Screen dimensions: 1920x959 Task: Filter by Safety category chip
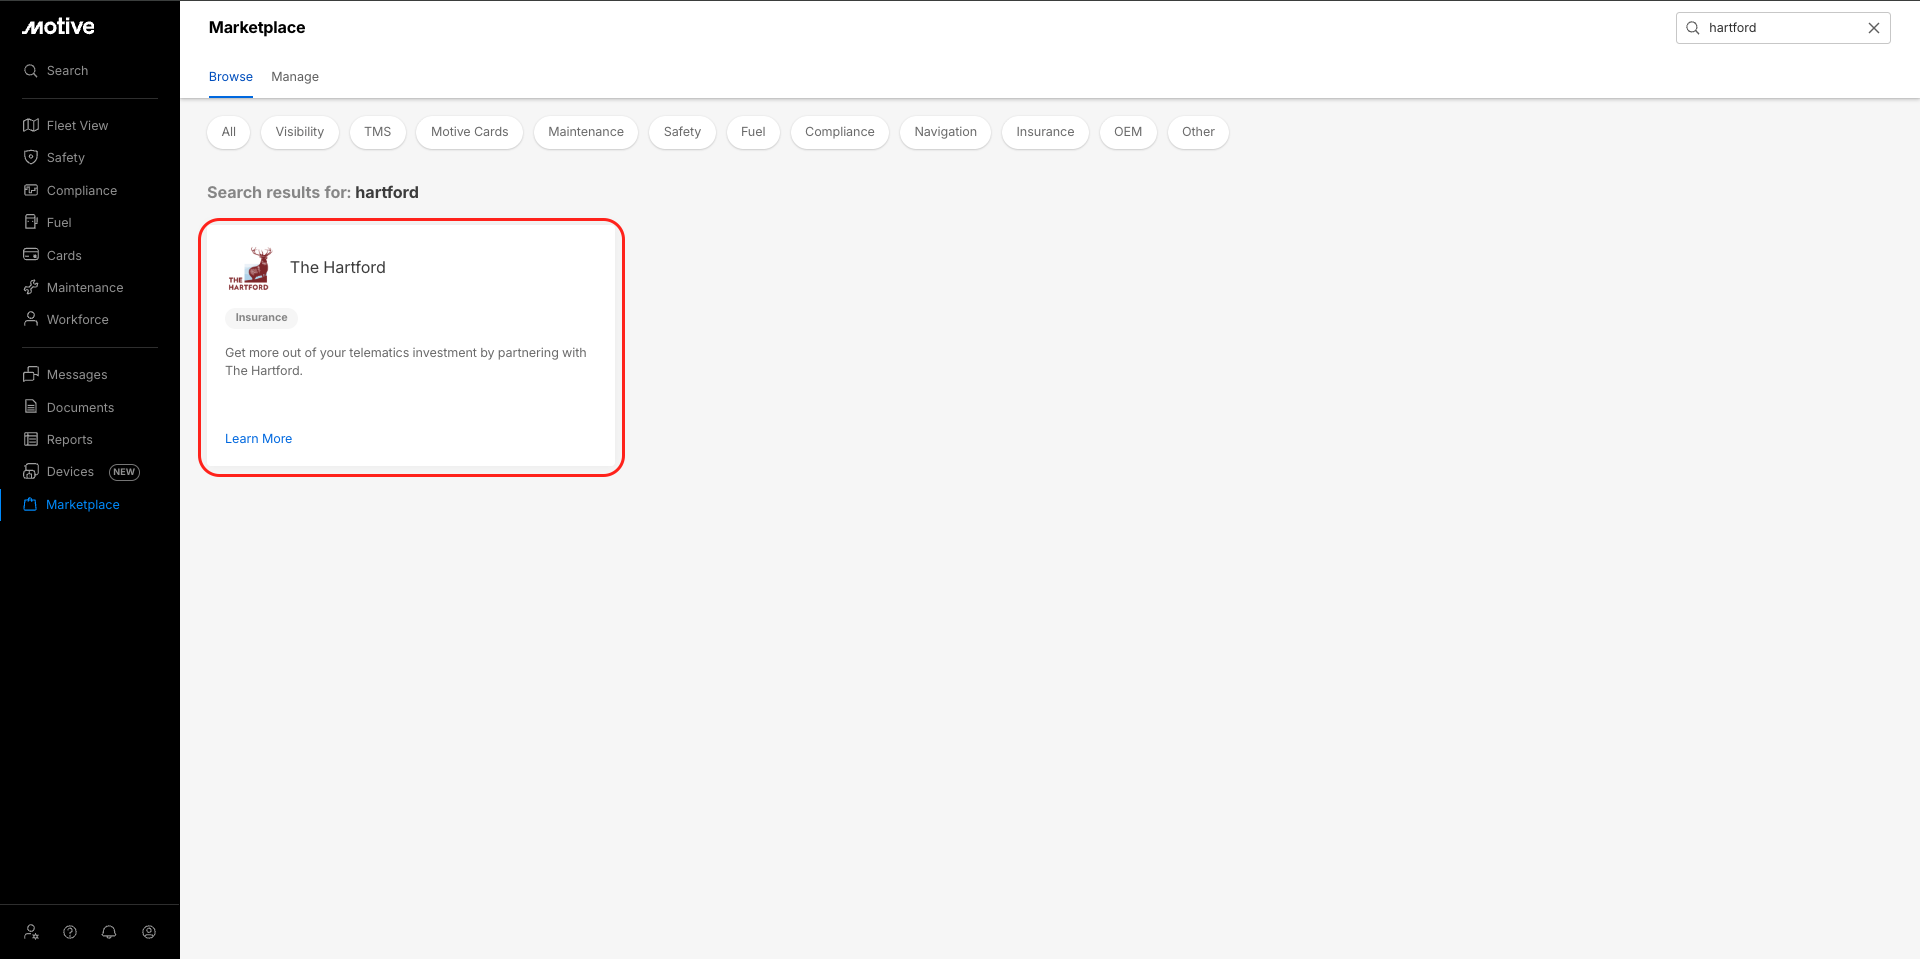click(x=682, y=132)
